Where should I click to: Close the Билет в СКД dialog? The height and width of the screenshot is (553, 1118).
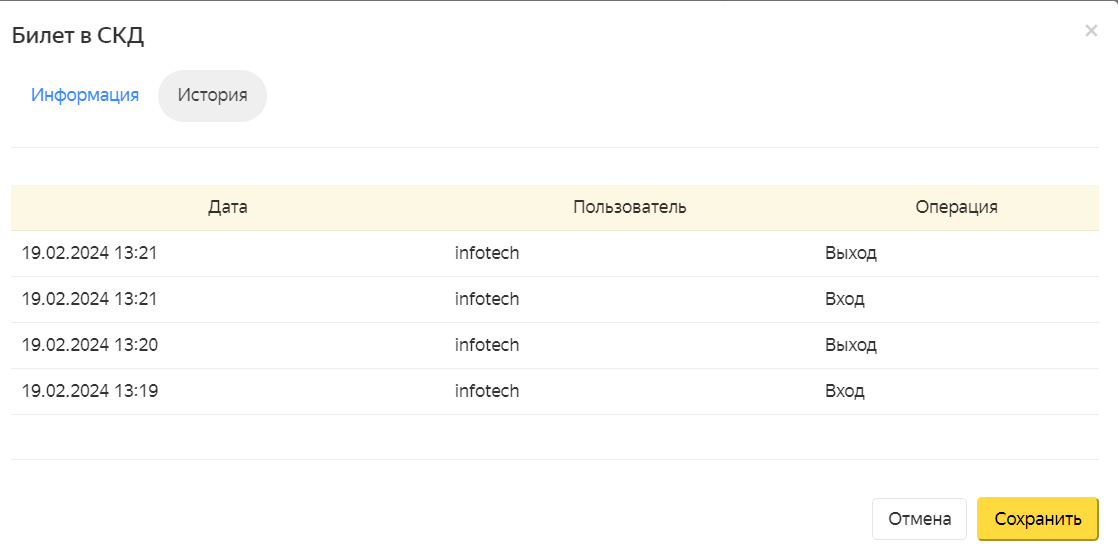tap(1091, 31)
